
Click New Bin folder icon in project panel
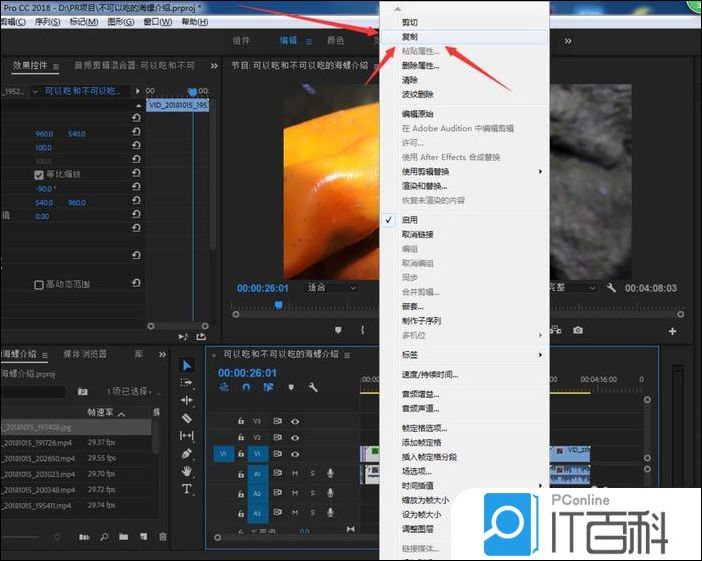pos(124,536)
